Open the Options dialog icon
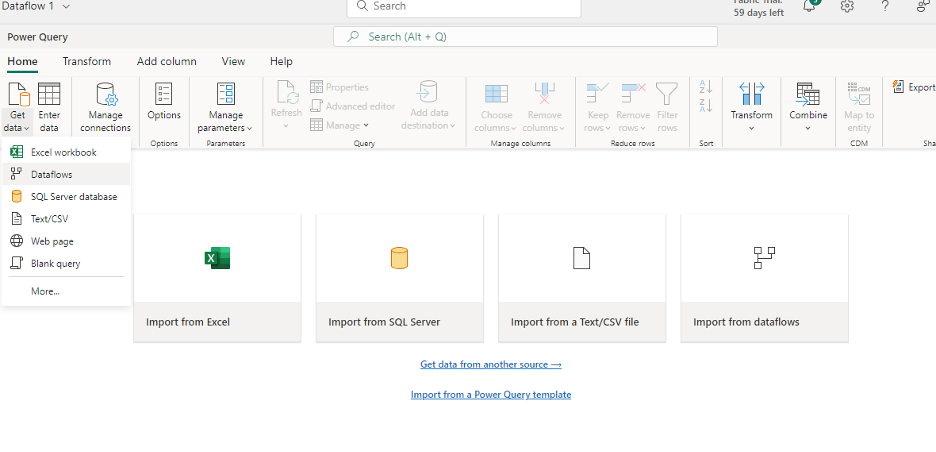Screen dimensions: 936x452 click(x=164, y=94)
